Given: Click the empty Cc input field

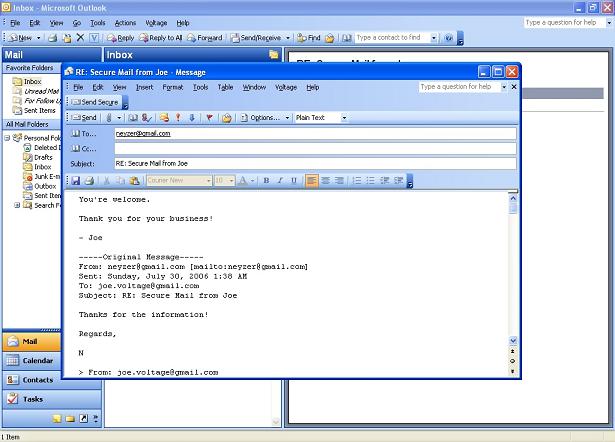Looking at the screenshot, I should coord(315,149).
